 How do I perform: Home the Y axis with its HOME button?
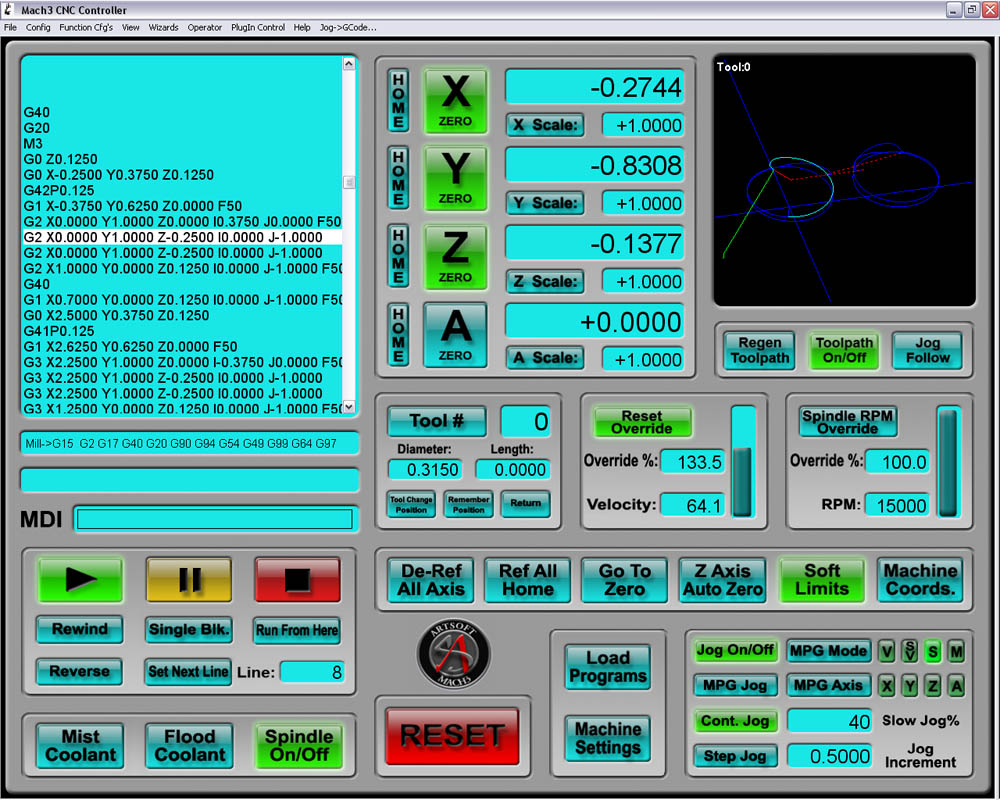tap(399, 178)
